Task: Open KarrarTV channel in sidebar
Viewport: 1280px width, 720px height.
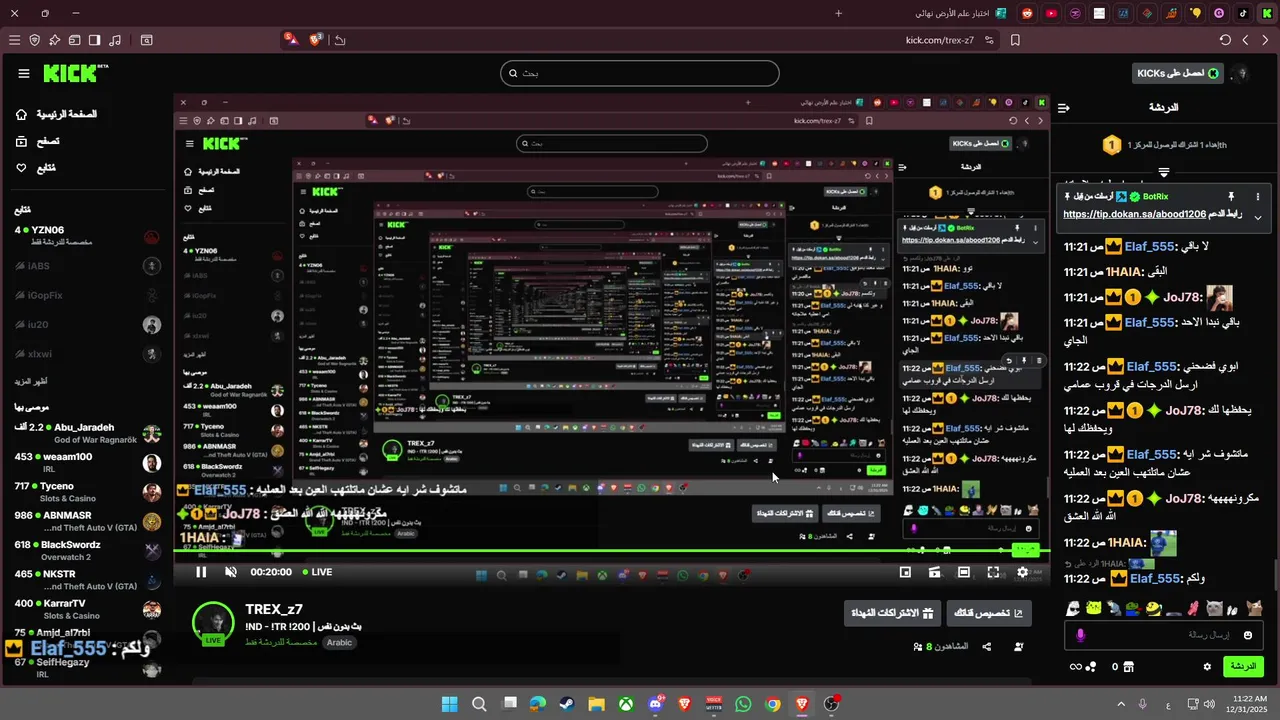Action: pyautogui.click(x=88, y=609)
